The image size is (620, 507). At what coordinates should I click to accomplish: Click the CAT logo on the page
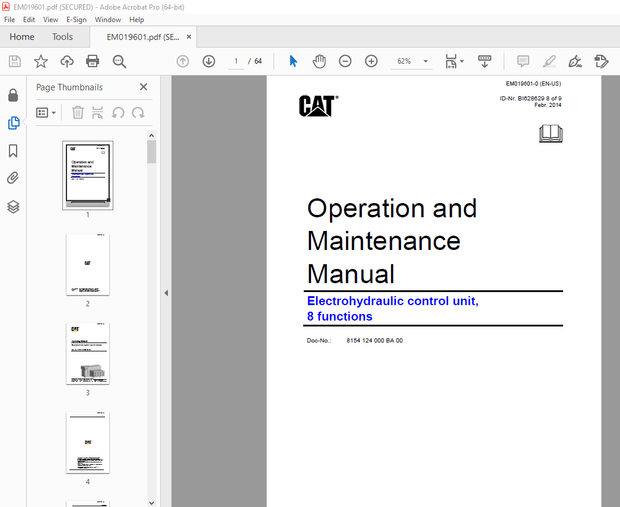tap(318, 106)
